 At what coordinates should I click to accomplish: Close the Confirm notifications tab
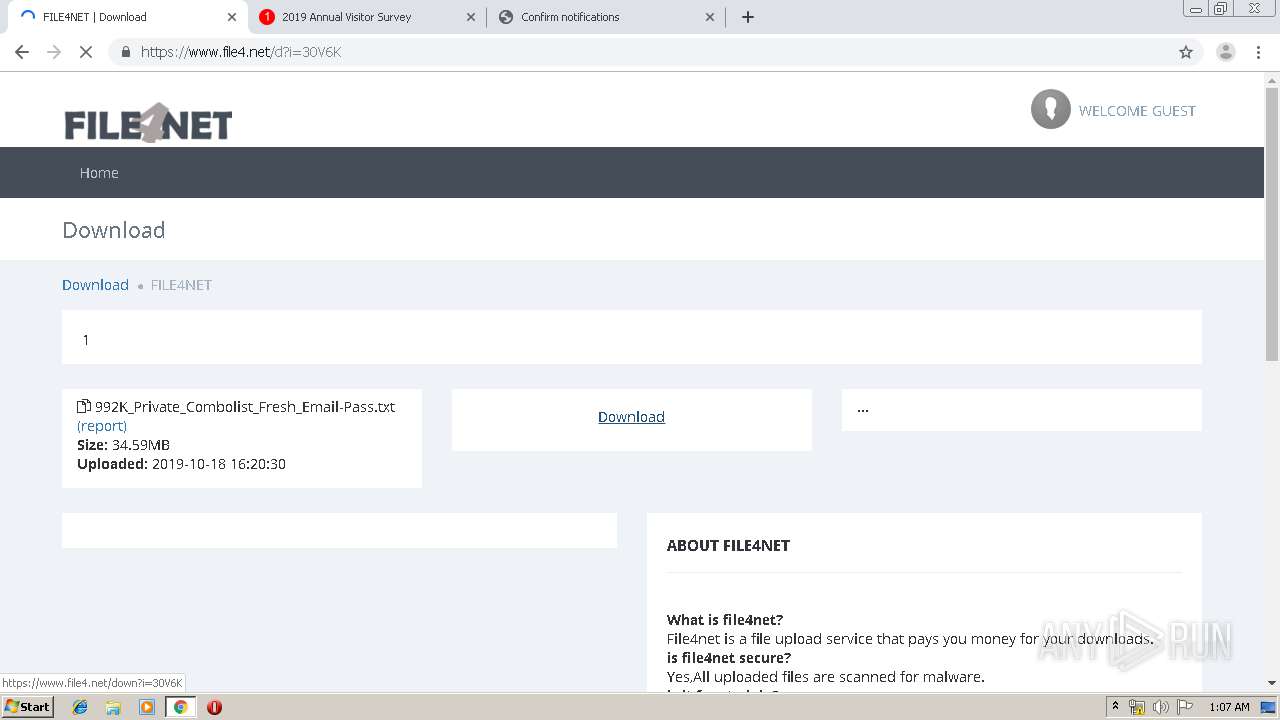click(x=710, y=17)
